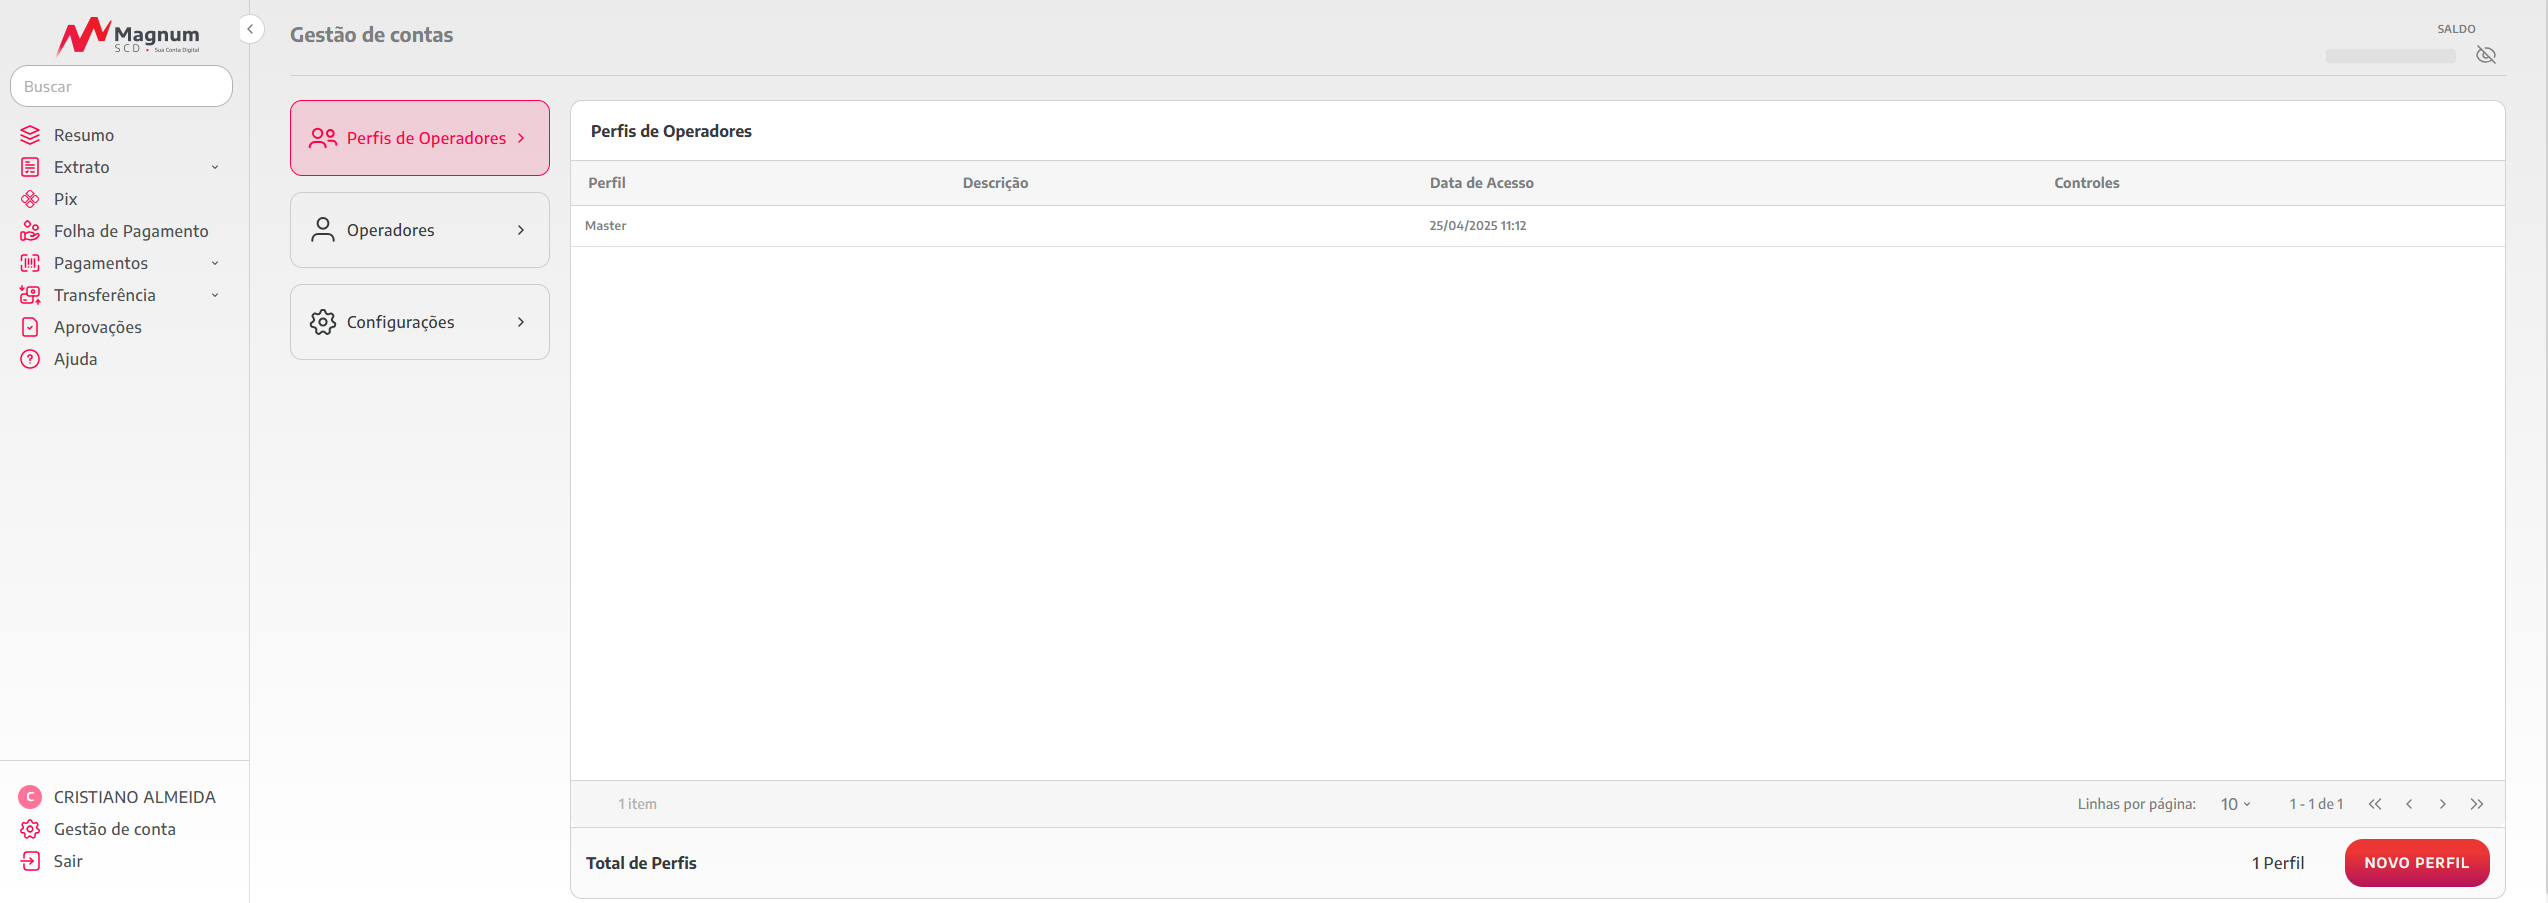The height and width of the screenshot is (903, 2548).
Task: Click the 'Gestão de contas' page title
Action: pos(372,35)
